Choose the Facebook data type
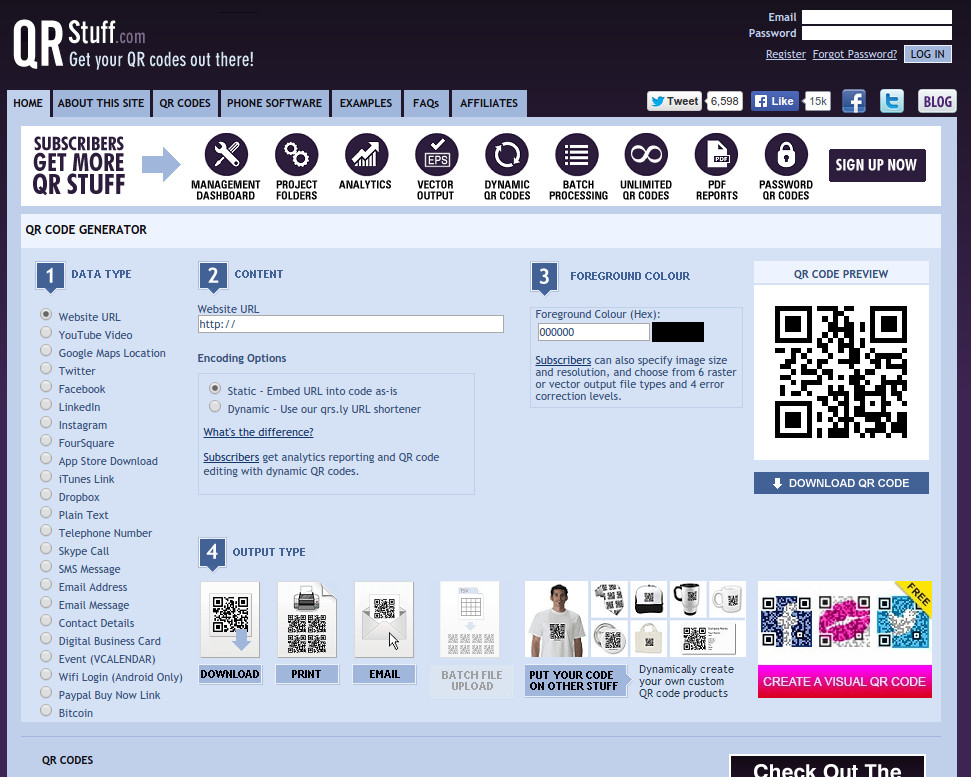The image size is (971, 777). (46, 386)
